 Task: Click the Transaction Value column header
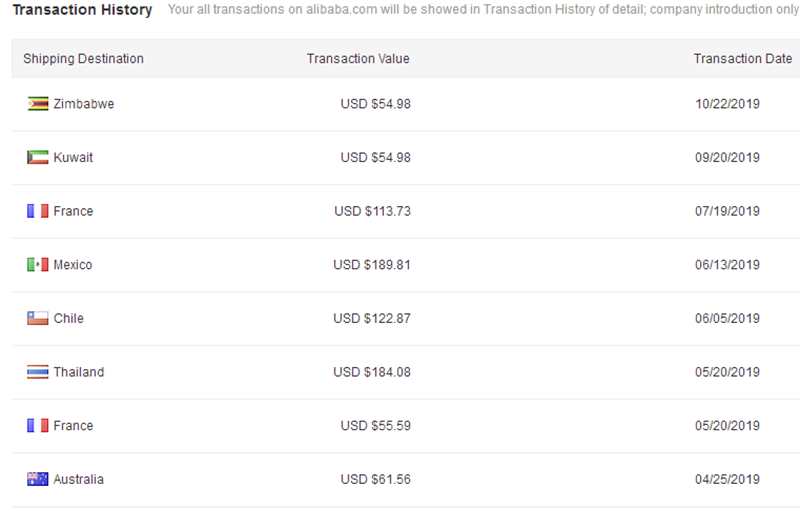358,59
